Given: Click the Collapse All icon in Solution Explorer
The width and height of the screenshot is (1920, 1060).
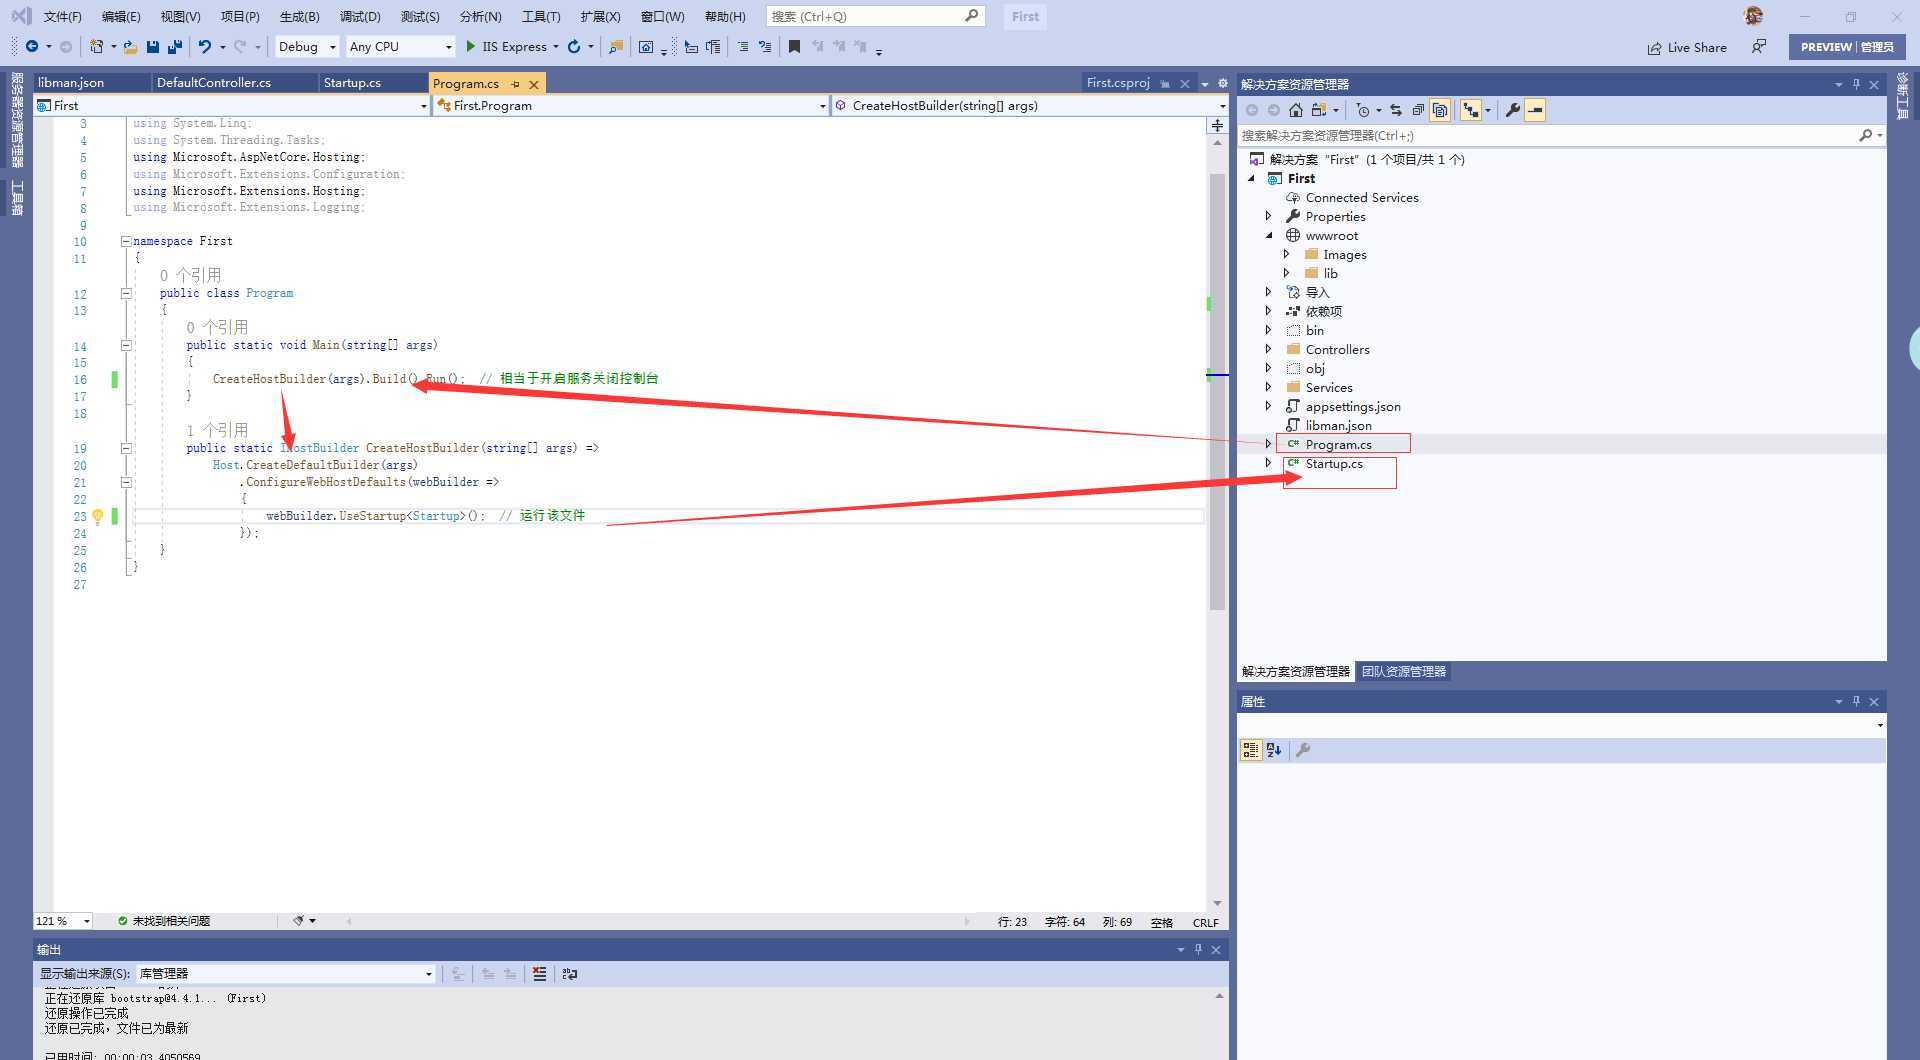Looking at the screenshot, I should coord(1418,110).
